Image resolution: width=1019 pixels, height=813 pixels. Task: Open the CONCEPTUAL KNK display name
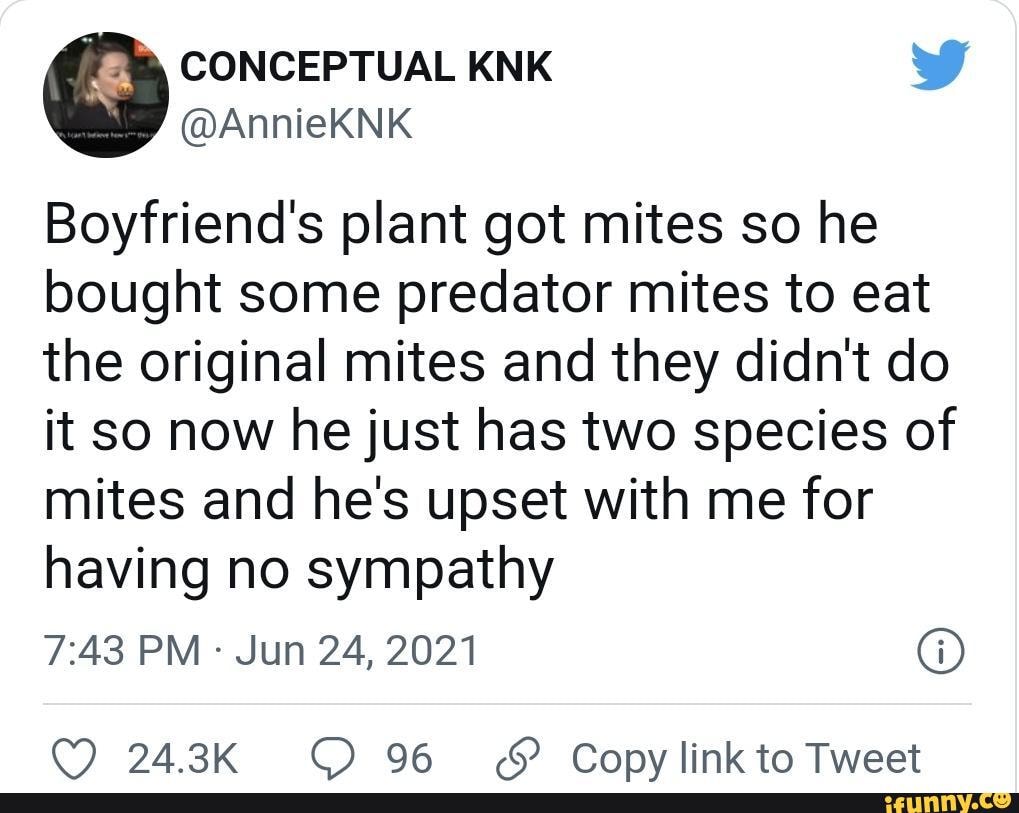[x=364, y=65]
